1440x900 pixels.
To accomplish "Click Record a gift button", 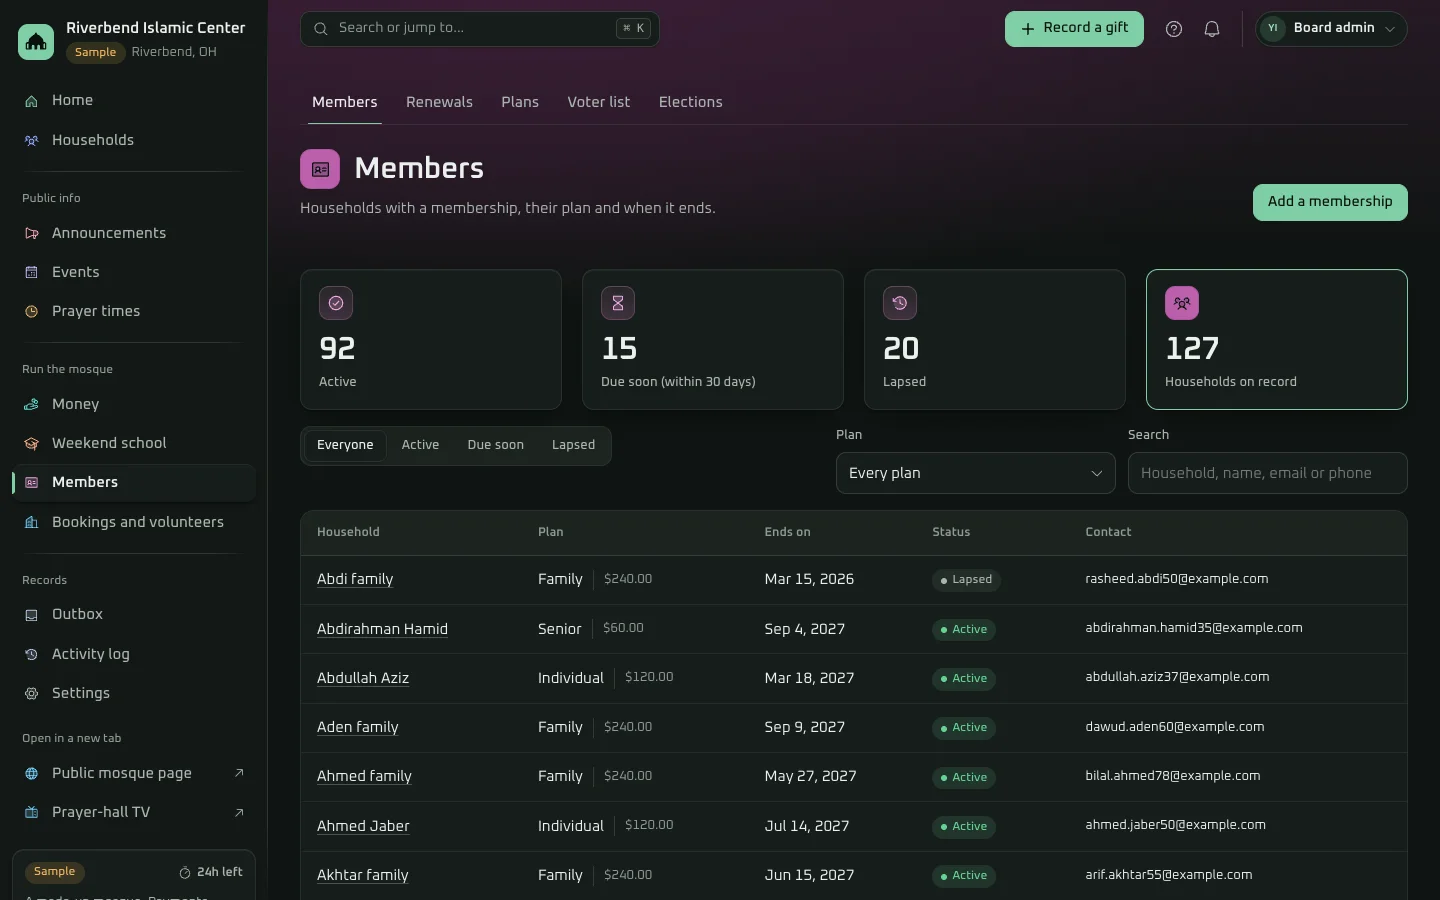I will point(1074,29).
